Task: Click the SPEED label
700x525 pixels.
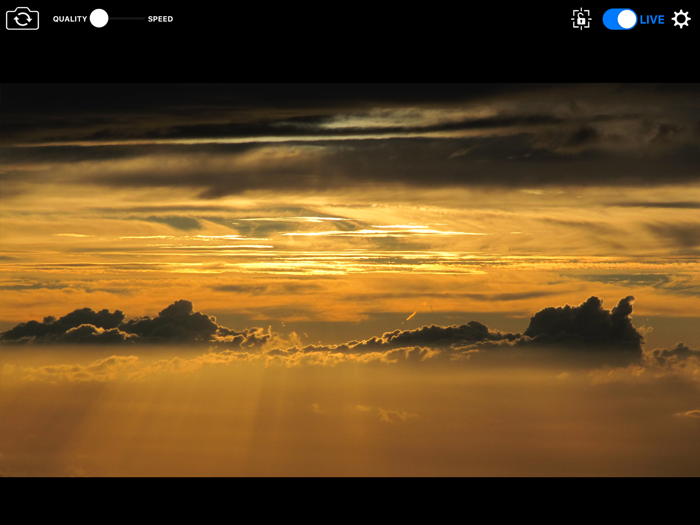Action: pyautogui.click(x=160, y=19)
